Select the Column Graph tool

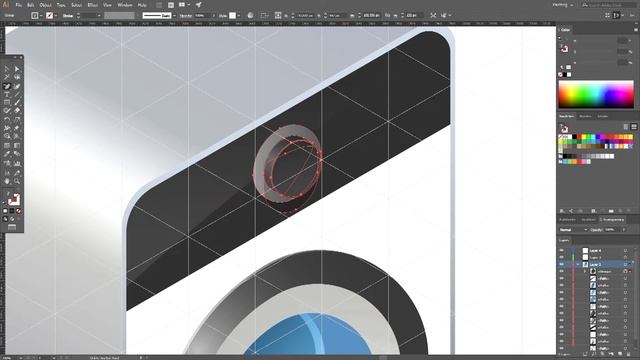[17, 163]
